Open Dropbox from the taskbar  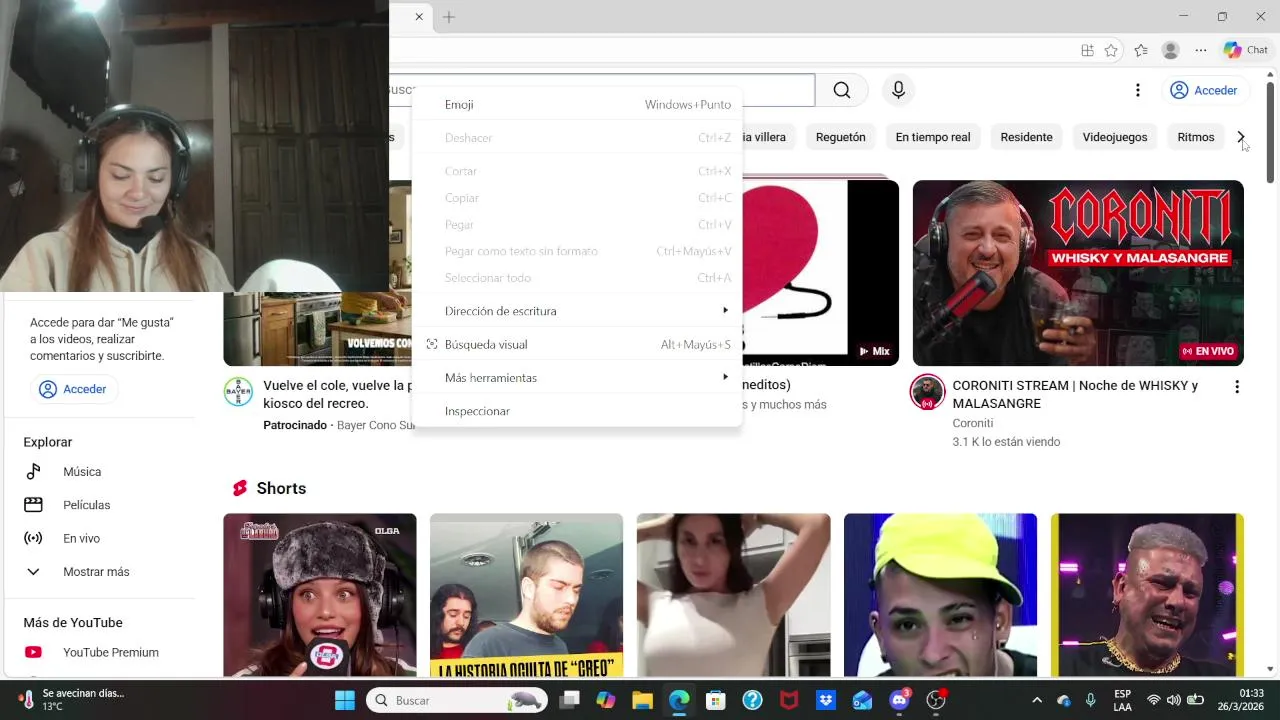825,700
